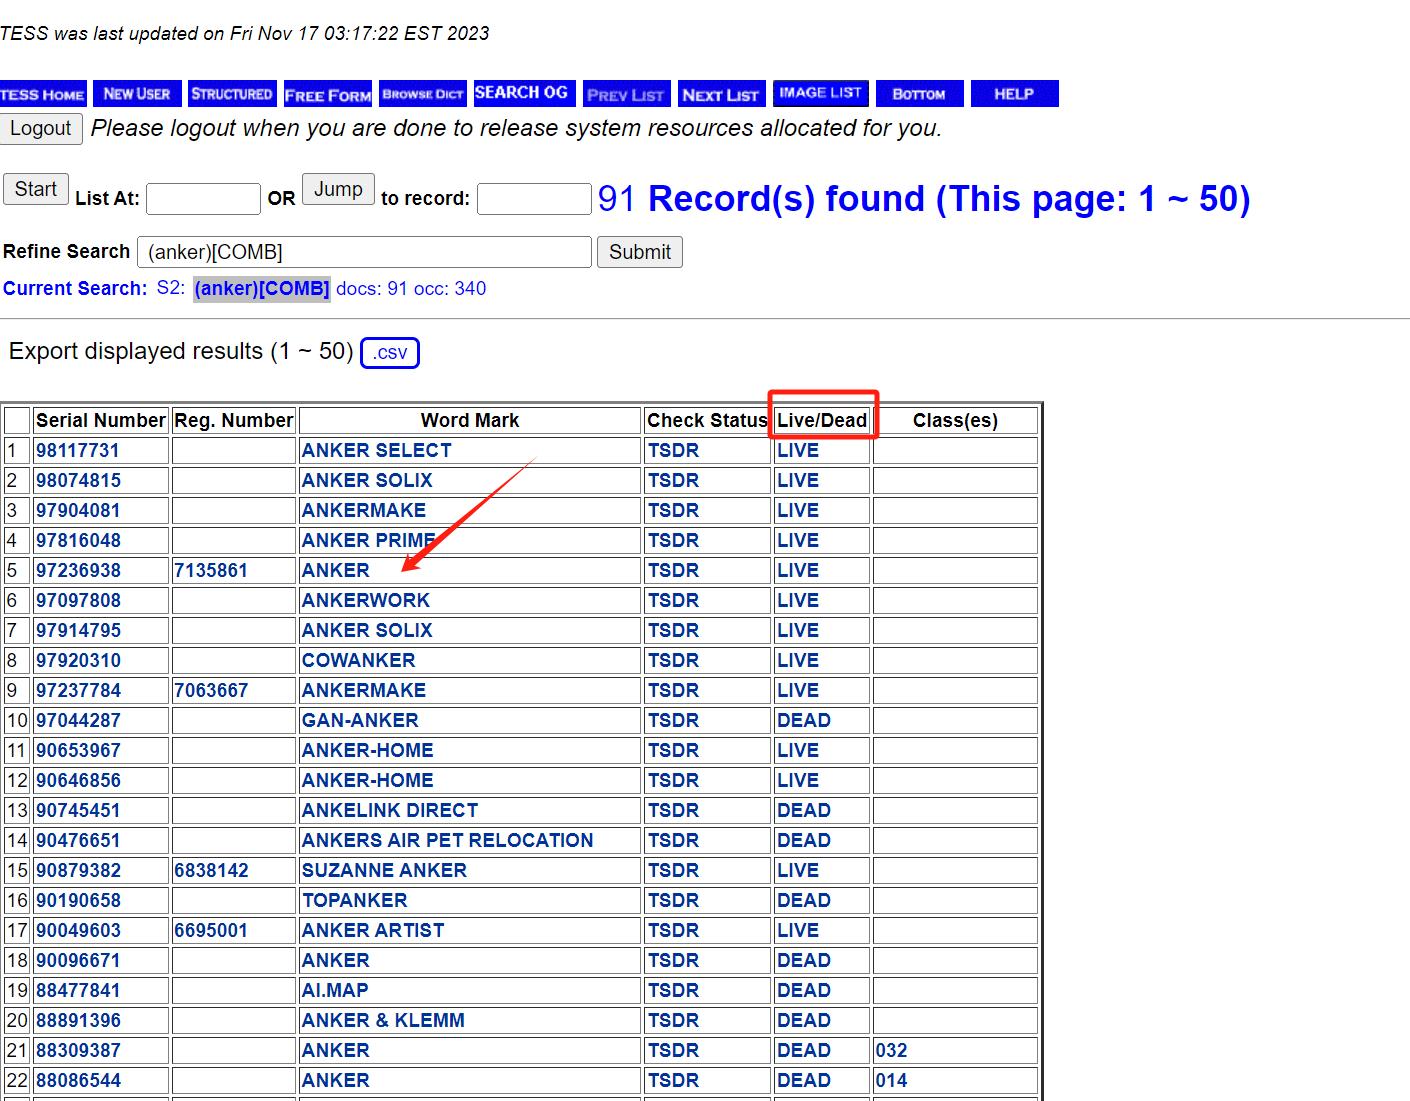The height and width of the screenshot is (1101, 1410).
Task: Open the ANKER ARTIST word mark
Action: pyautogui.click(x=373, y=931)
